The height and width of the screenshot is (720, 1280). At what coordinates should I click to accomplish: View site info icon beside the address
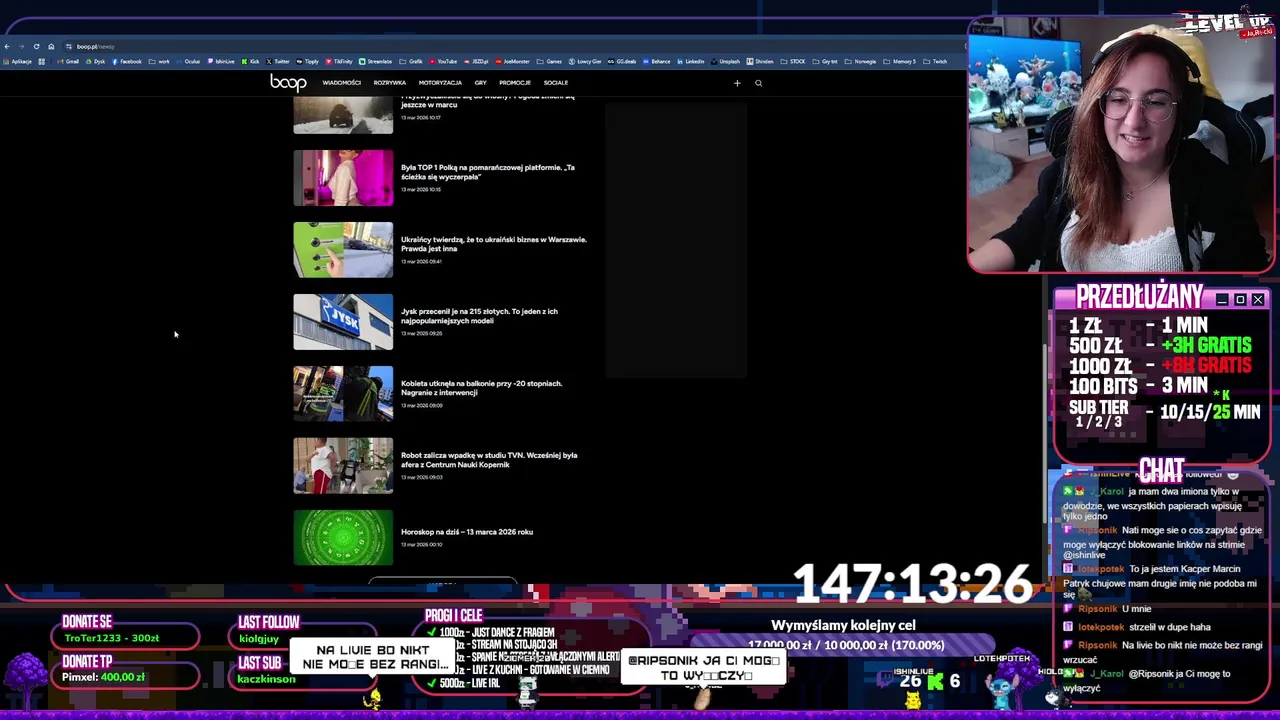68,47
